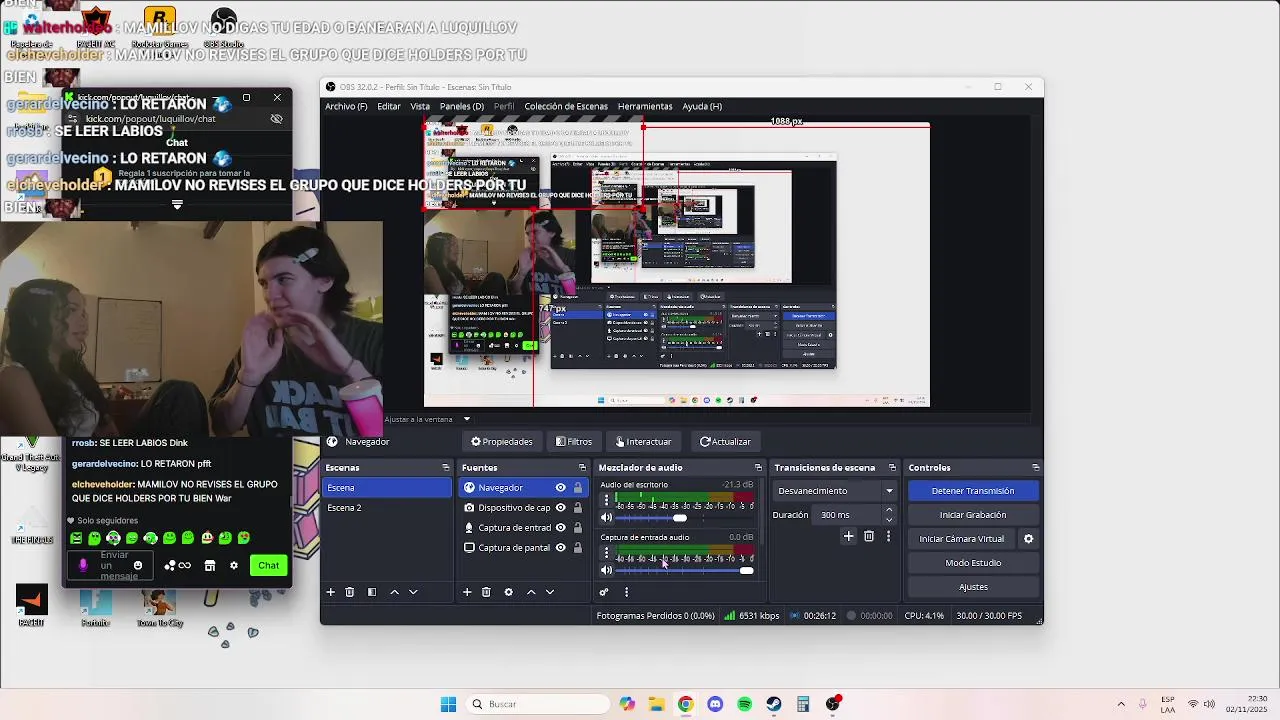
Task: Open Audio del escritorio options dots
Action: click(x=606, y=501)
